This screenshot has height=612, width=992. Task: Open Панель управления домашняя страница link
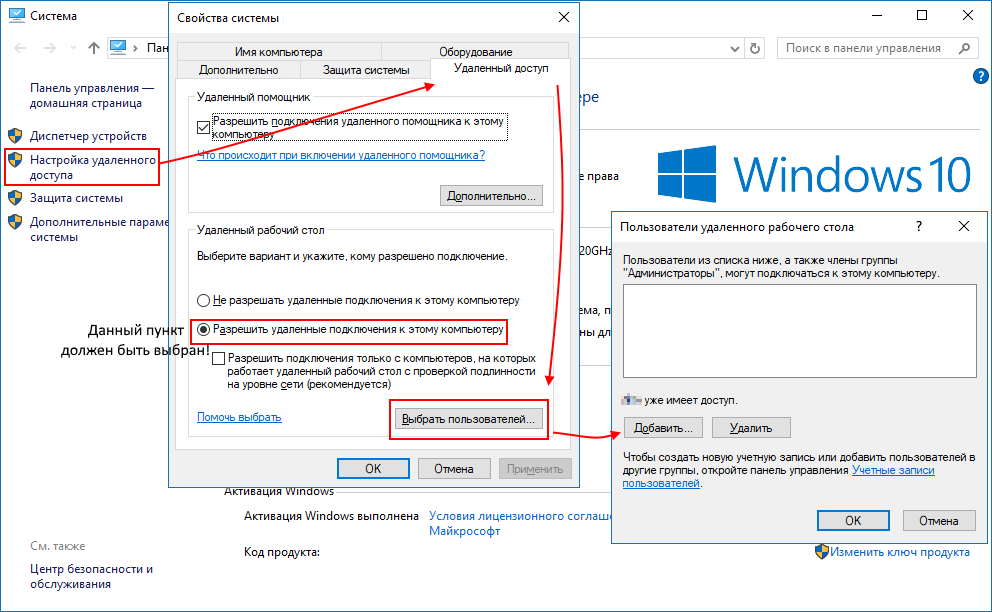92,96
